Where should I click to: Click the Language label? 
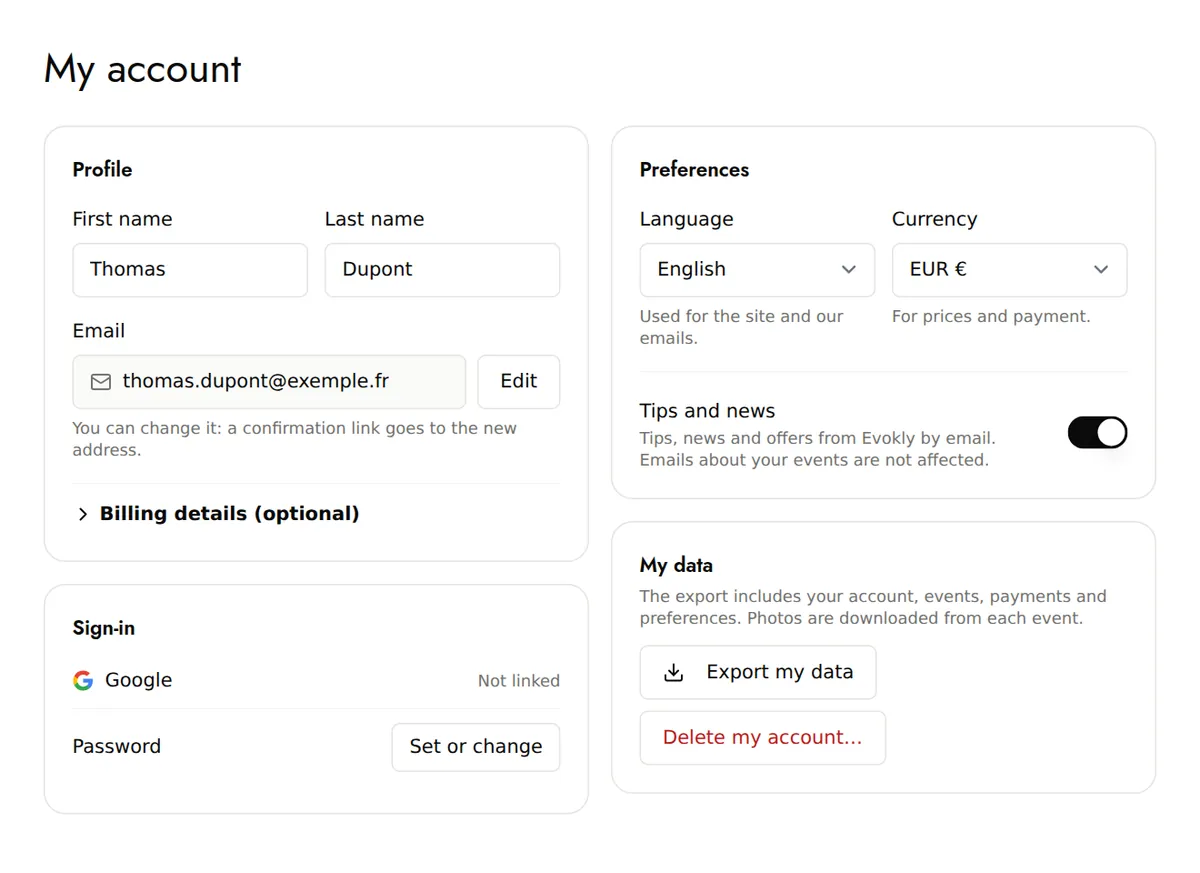click(x=686, y=220)
